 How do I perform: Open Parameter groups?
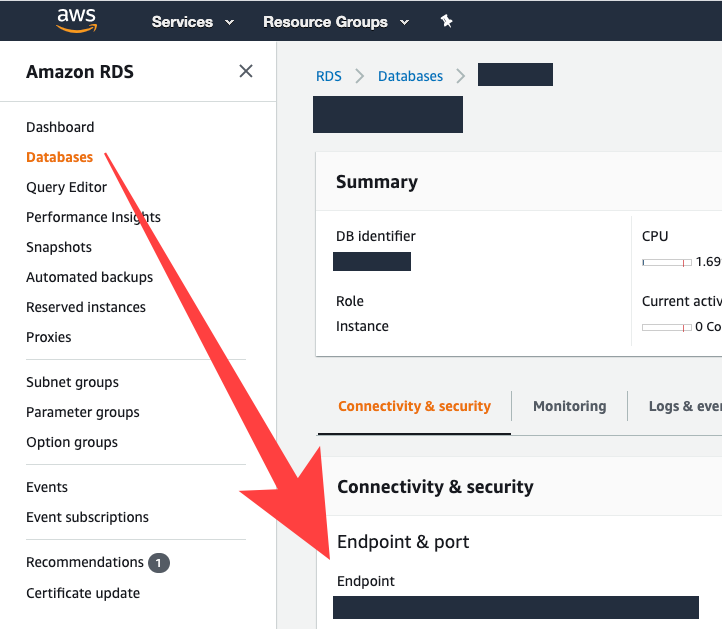click(x=83, y=412)
